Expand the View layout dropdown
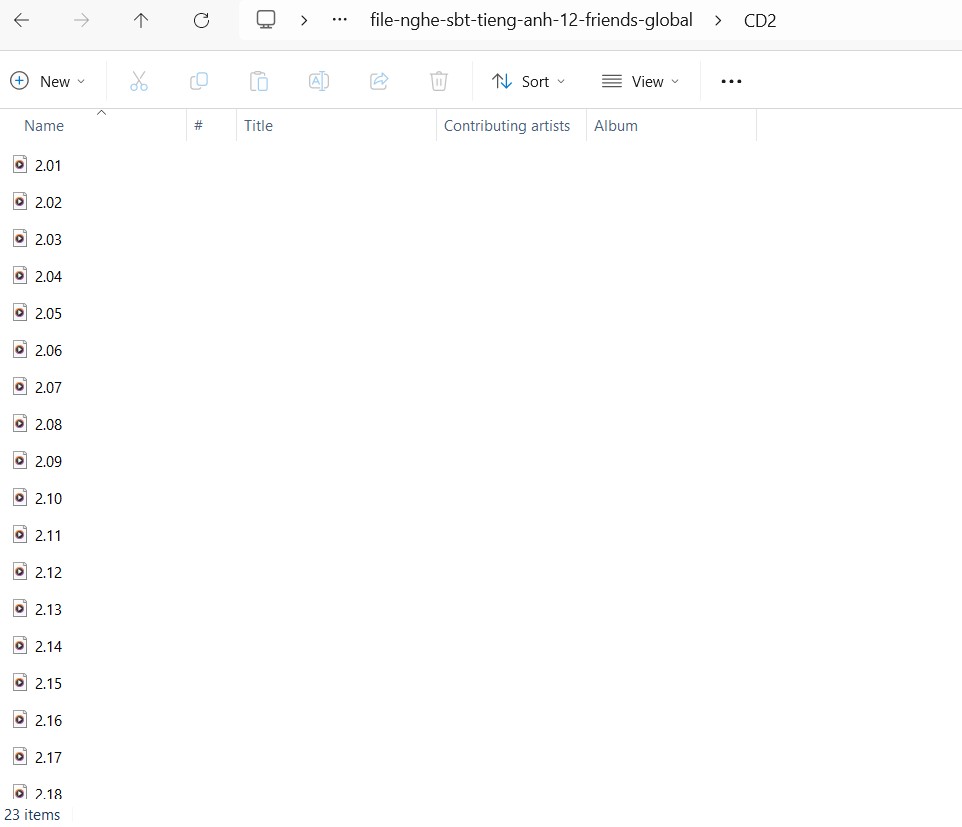Screen dimensions: 962x827 640,81
